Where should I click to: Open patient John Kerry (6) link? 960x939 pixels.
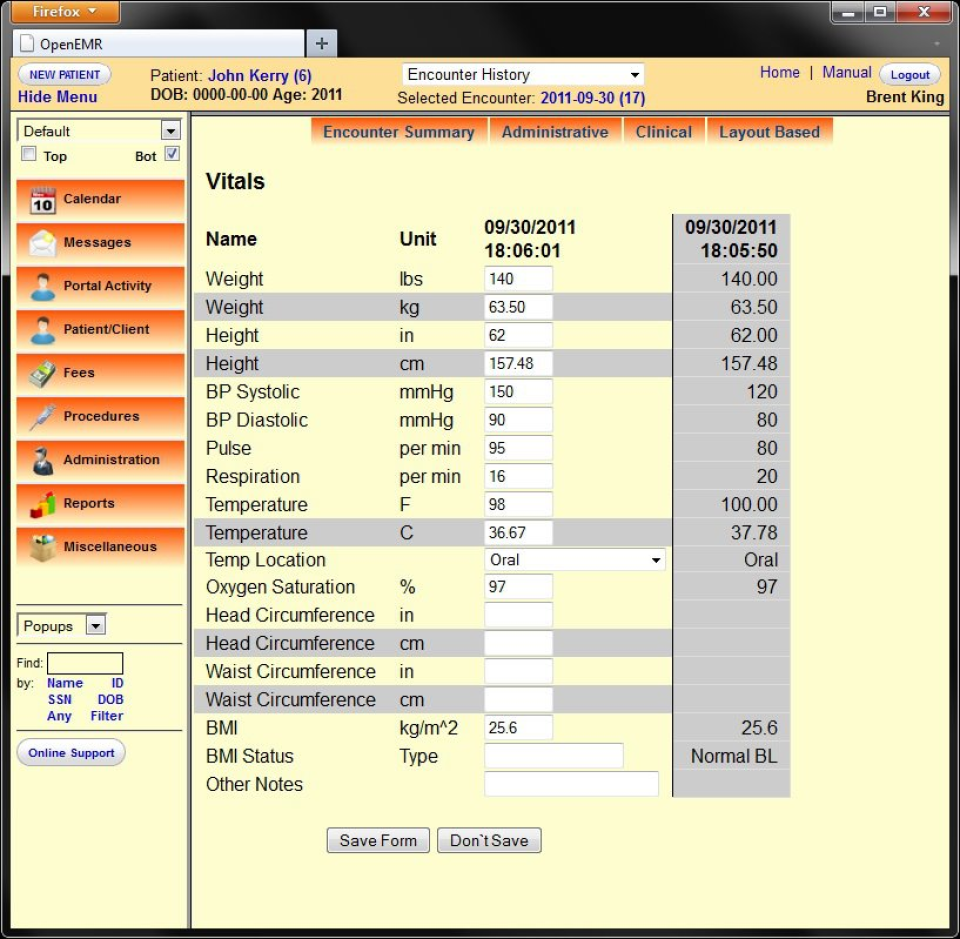260,76
